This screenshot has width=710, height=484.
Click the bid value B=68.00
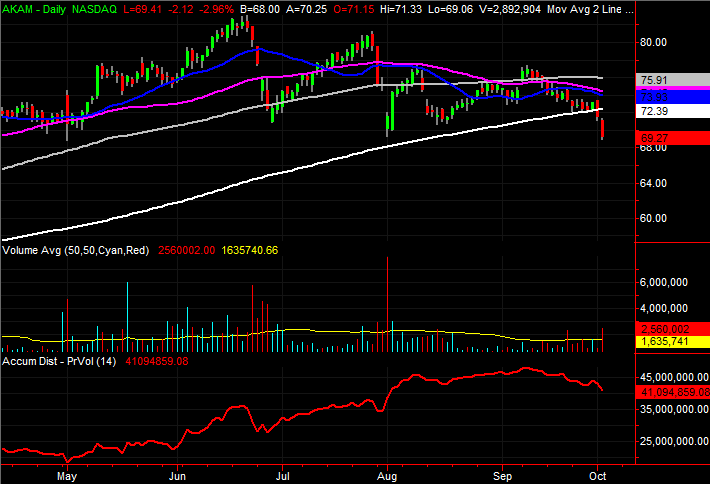tap(259, 9)
